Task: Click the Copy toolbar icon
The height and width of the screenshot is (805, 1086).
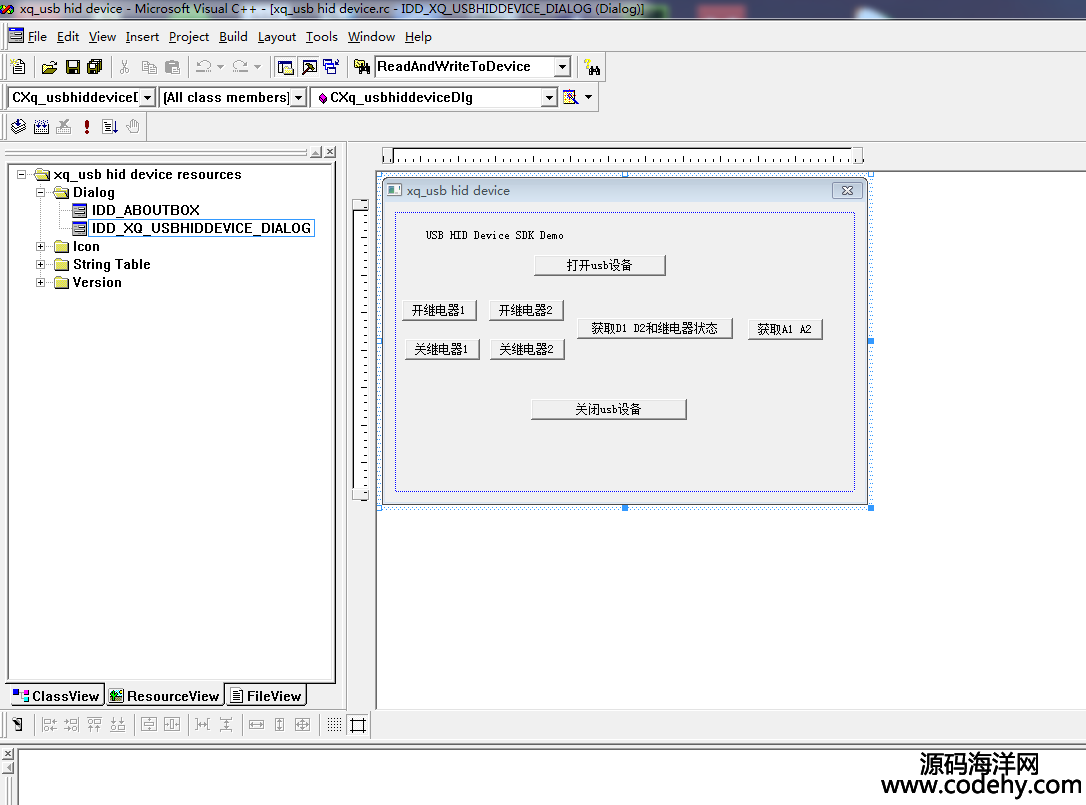Action: tap(148, 67)
